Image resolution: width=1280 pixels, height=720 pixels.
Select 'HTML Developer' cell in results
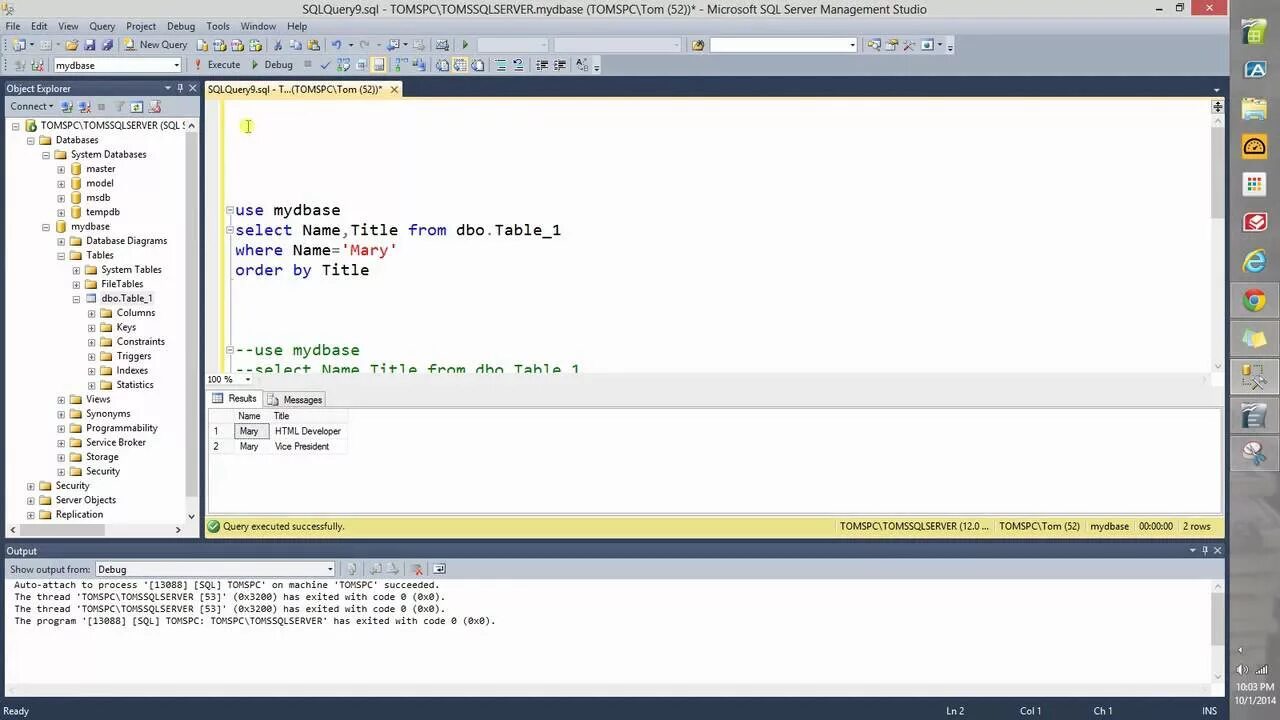click(308, 431)
